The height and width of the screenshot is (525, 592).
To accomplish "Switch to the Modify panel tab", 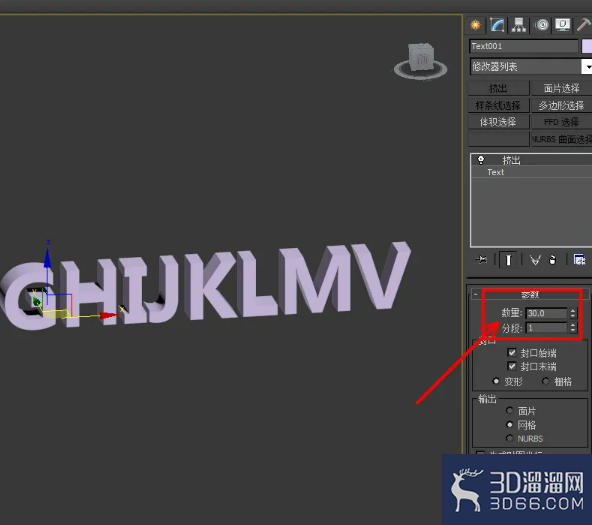I will pos(497,25).
